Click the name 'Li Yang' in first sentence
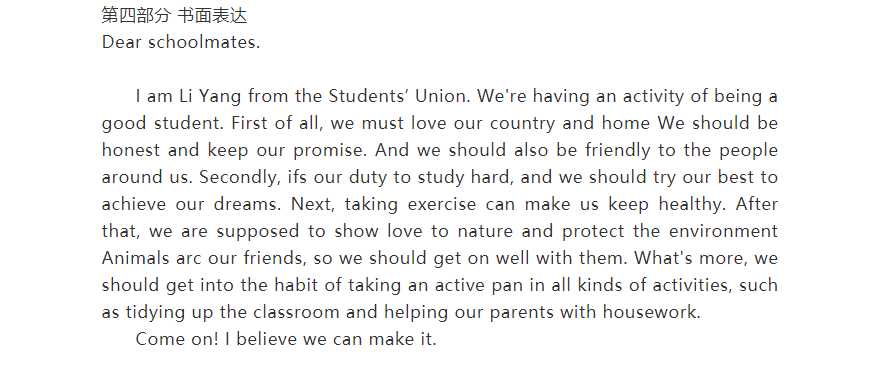The height and width of the screenshot is (377, 873). click(210, 97)
